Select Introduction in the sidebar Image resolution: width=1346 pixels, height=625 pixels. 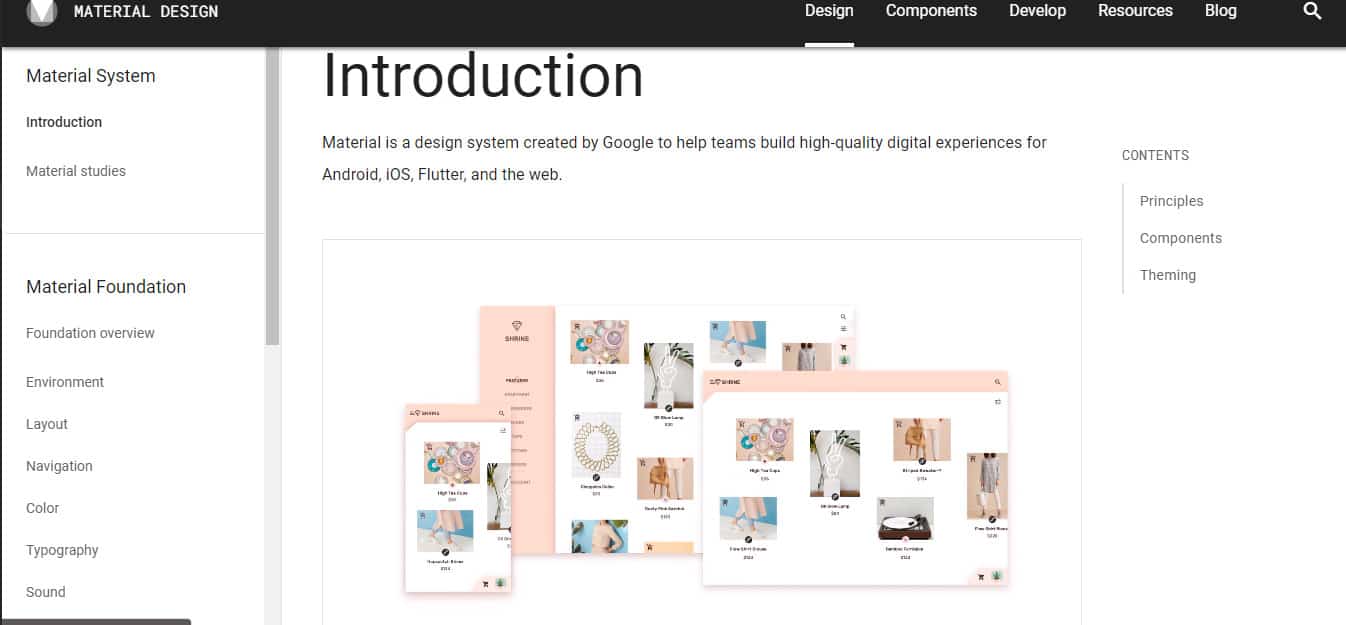pos(64,121)
